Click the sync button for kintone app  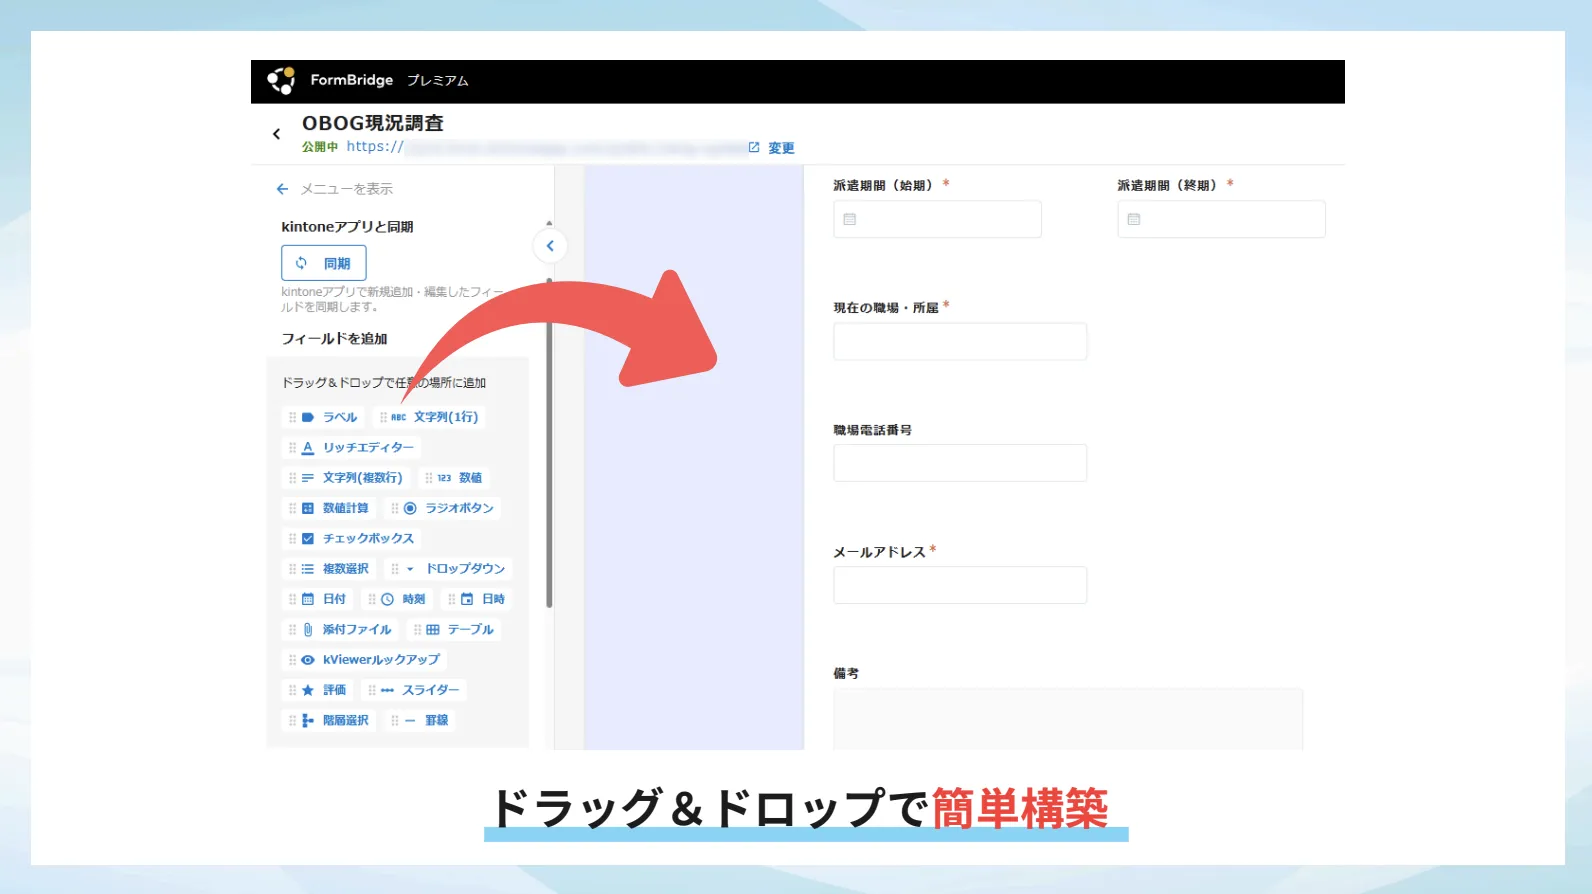pos(324,263)
